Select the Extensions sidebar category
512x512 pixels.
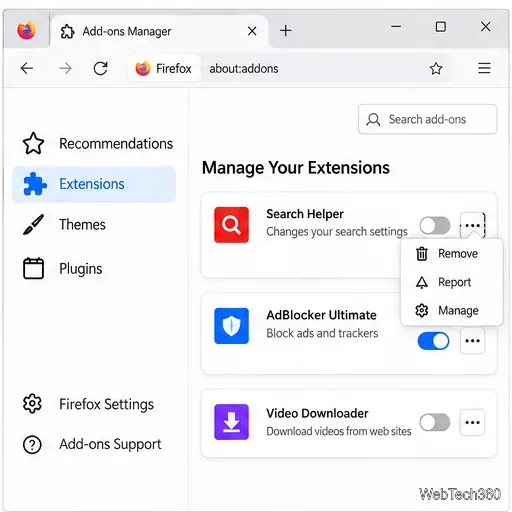[94, 184]
